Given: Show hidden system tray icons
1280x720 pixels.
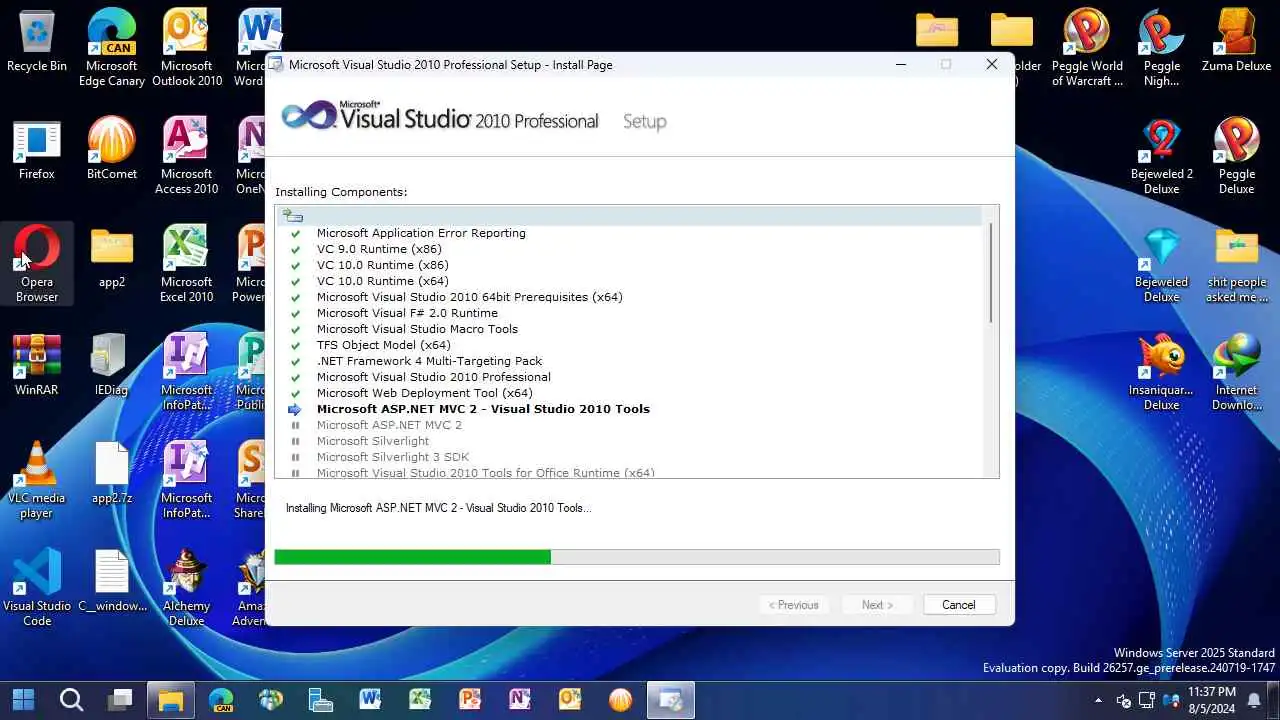Looking at the screenshot, I should pyautogui.click(x=1099, y=700).
